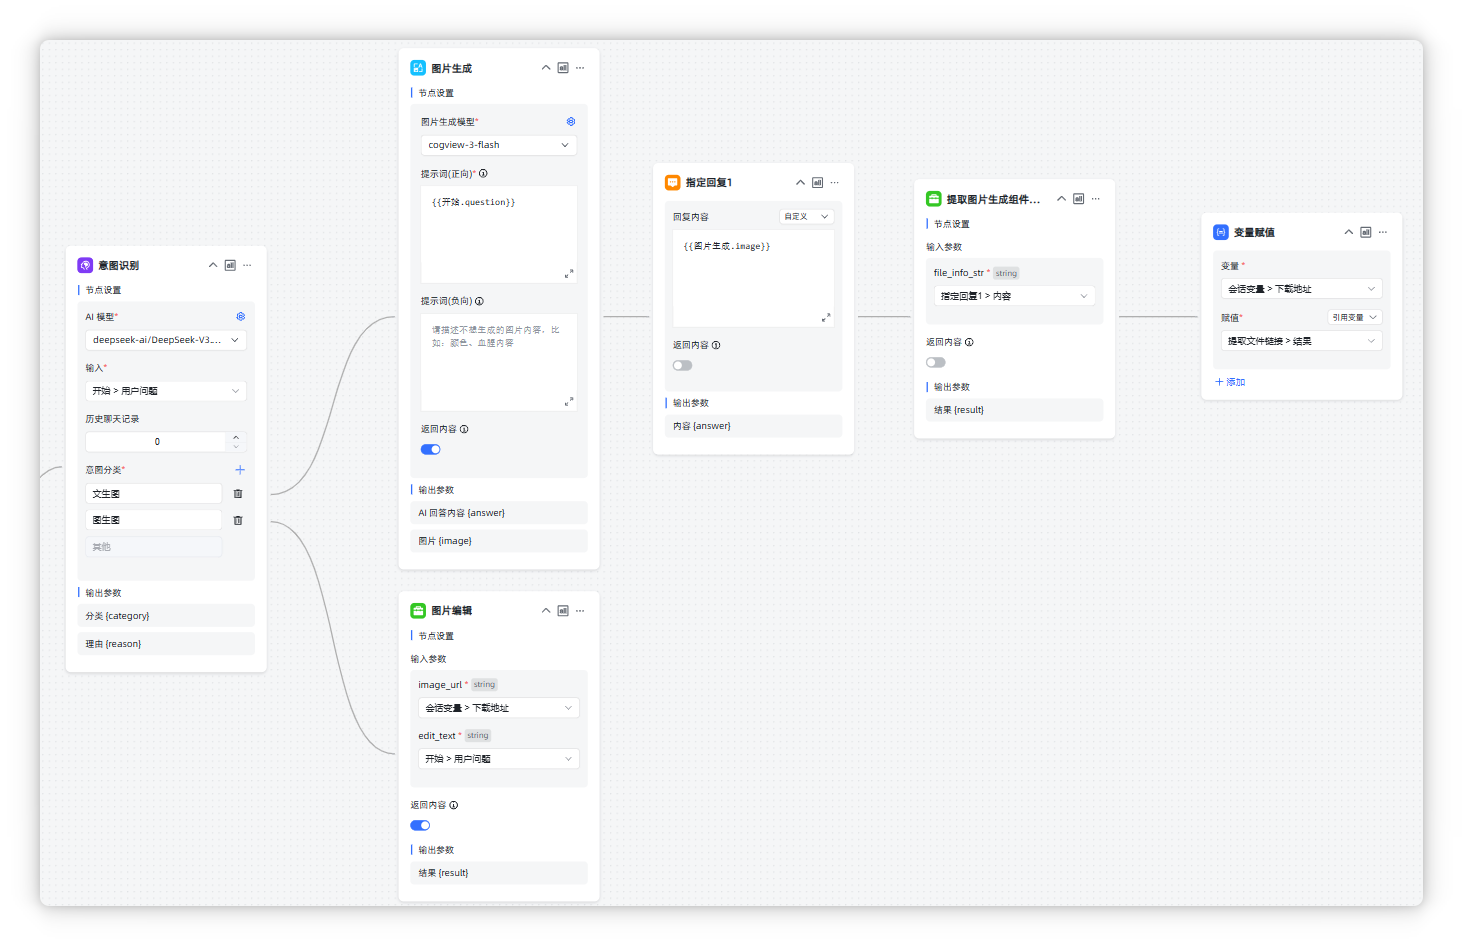1463x946 pixels.
Task: Delete the 文生图 intent category
Action: (x=238, y=494)
